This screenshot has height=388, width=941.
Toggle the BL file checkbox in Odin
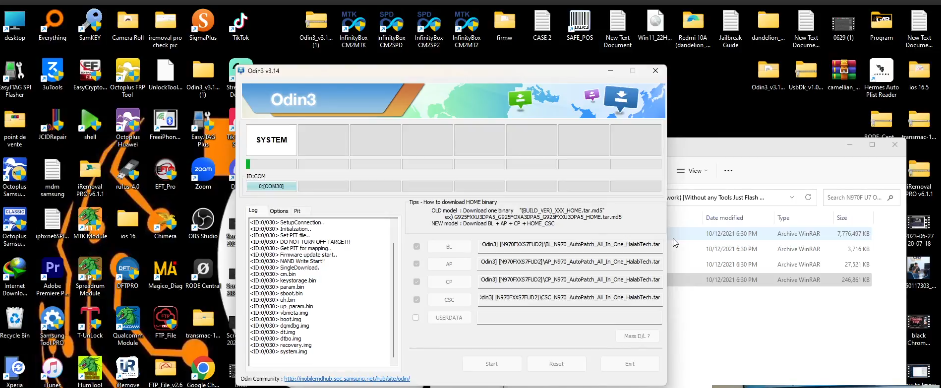coord(416,246)
